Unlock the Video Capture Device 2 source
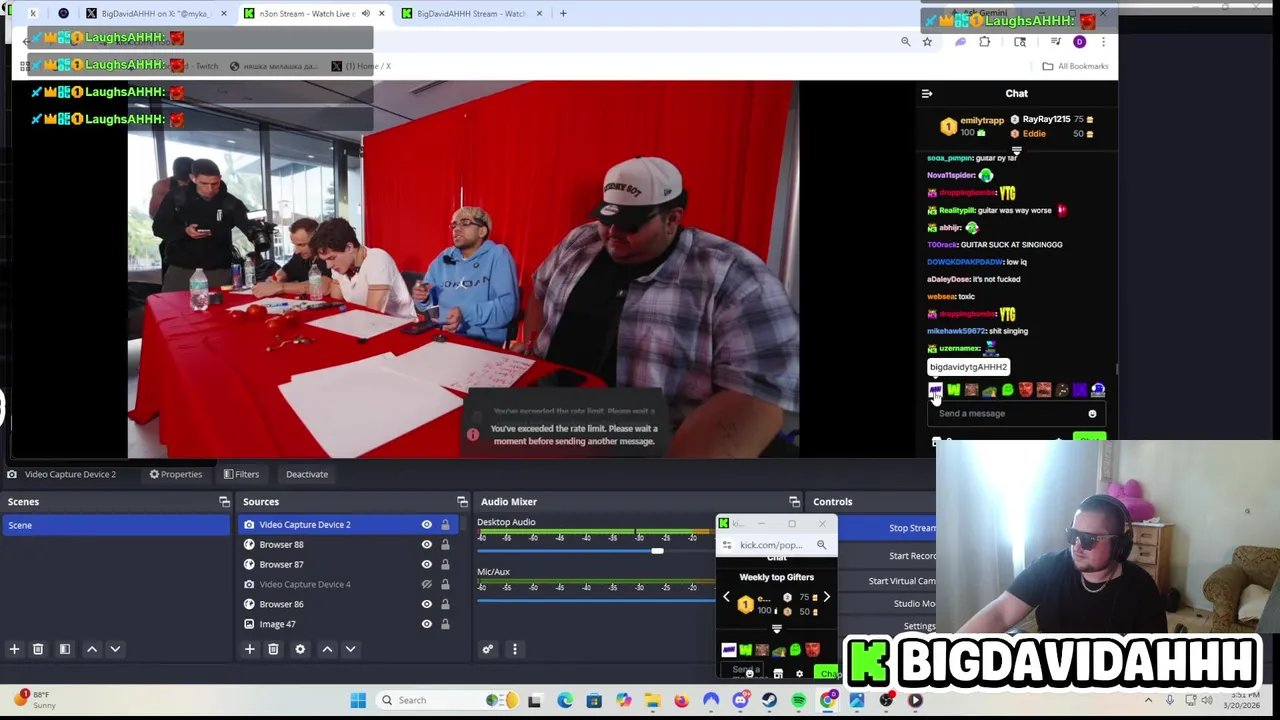Screen dimensions: 1280x720 pos(445,524)
